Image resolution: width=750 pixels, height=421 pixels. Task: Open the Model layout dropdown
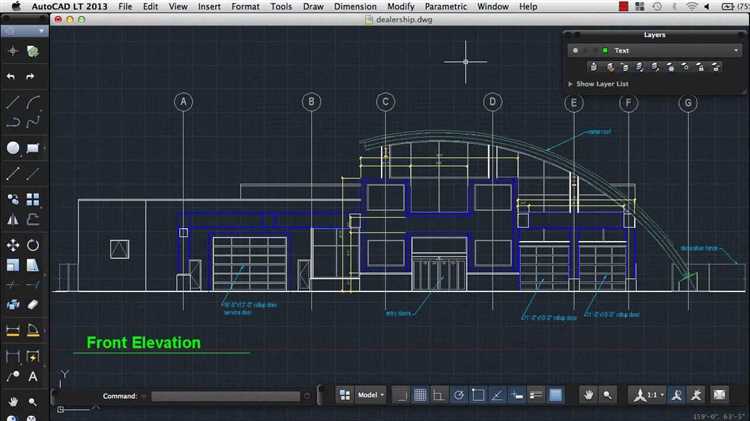pyautogui.click(x=370, y=395)
